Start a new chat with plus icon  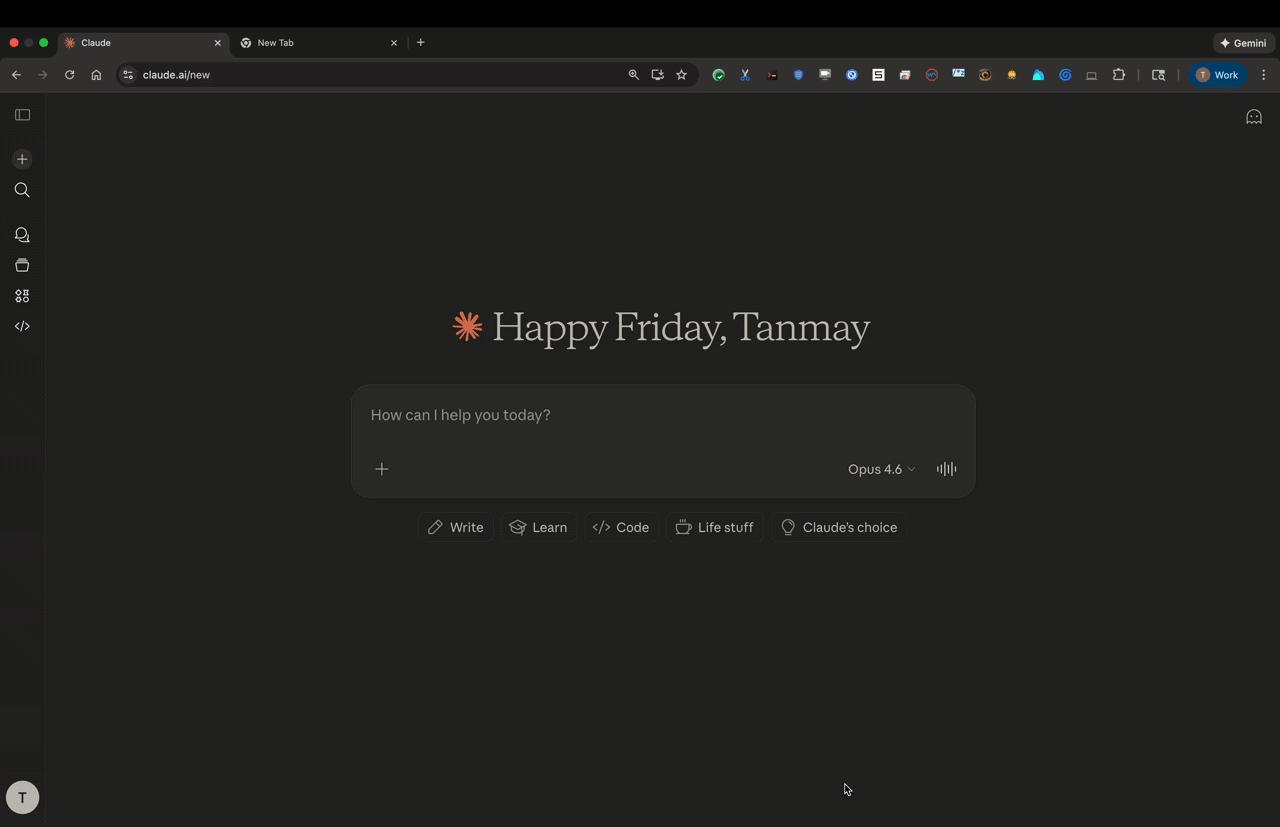click(x=22, y=160)
